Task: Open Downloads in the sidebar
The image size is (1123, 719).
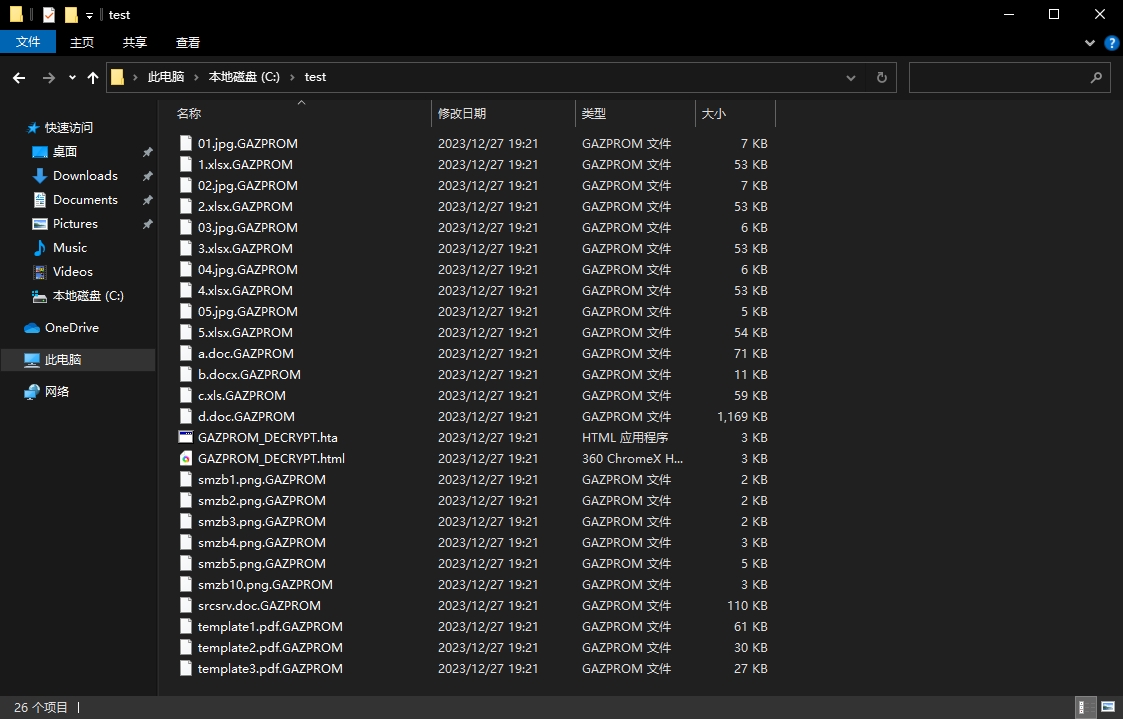Action: click(x=85, y=175)
